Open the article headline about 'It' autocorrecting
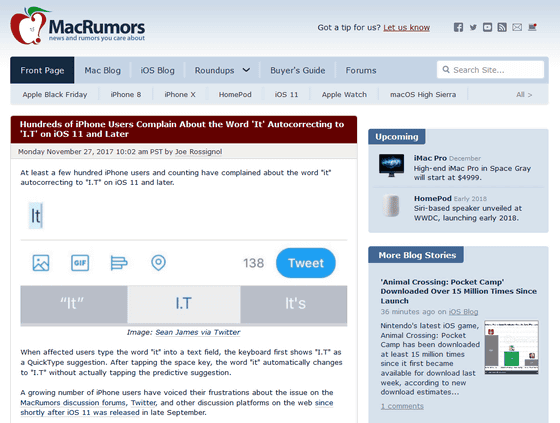Image resolution: width=560 pixels, height=423 pixels. point(182,129)
